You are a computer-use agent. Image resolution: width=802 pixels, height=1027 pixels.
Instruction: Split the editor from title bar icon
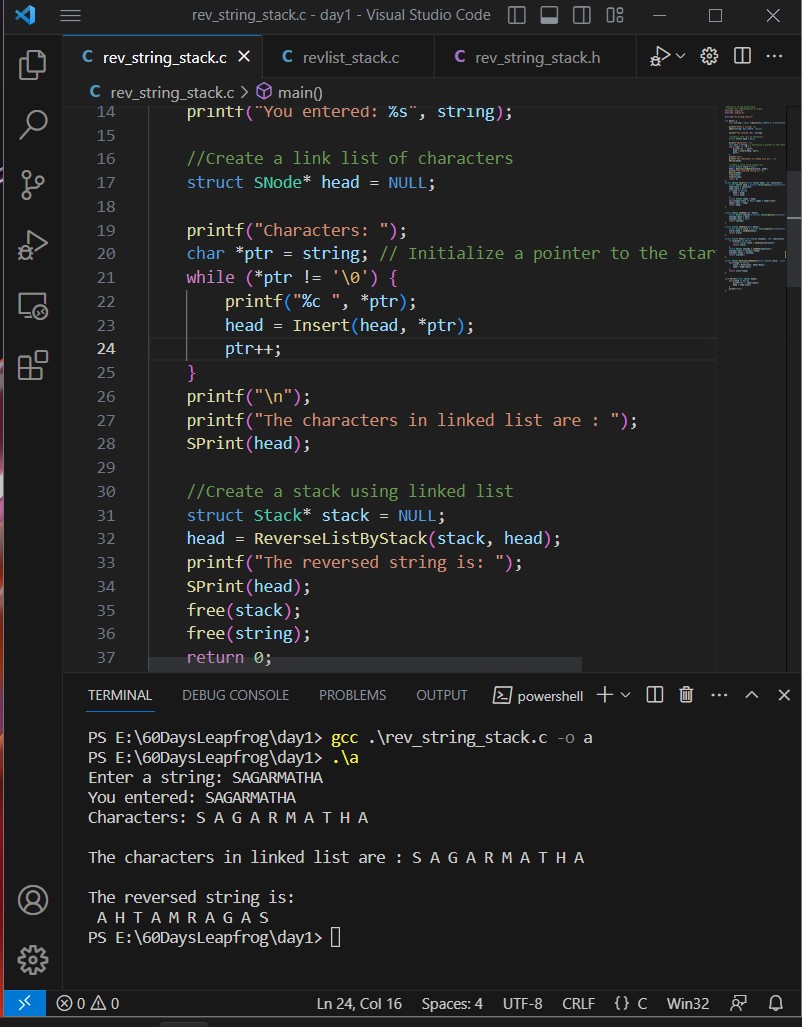coord(741,57)
